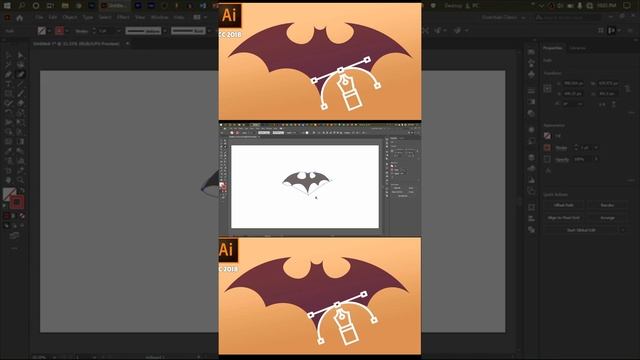Screen dimensions: 640x360
Task: Switch to the Libraries tab
Action: (578, 48)
